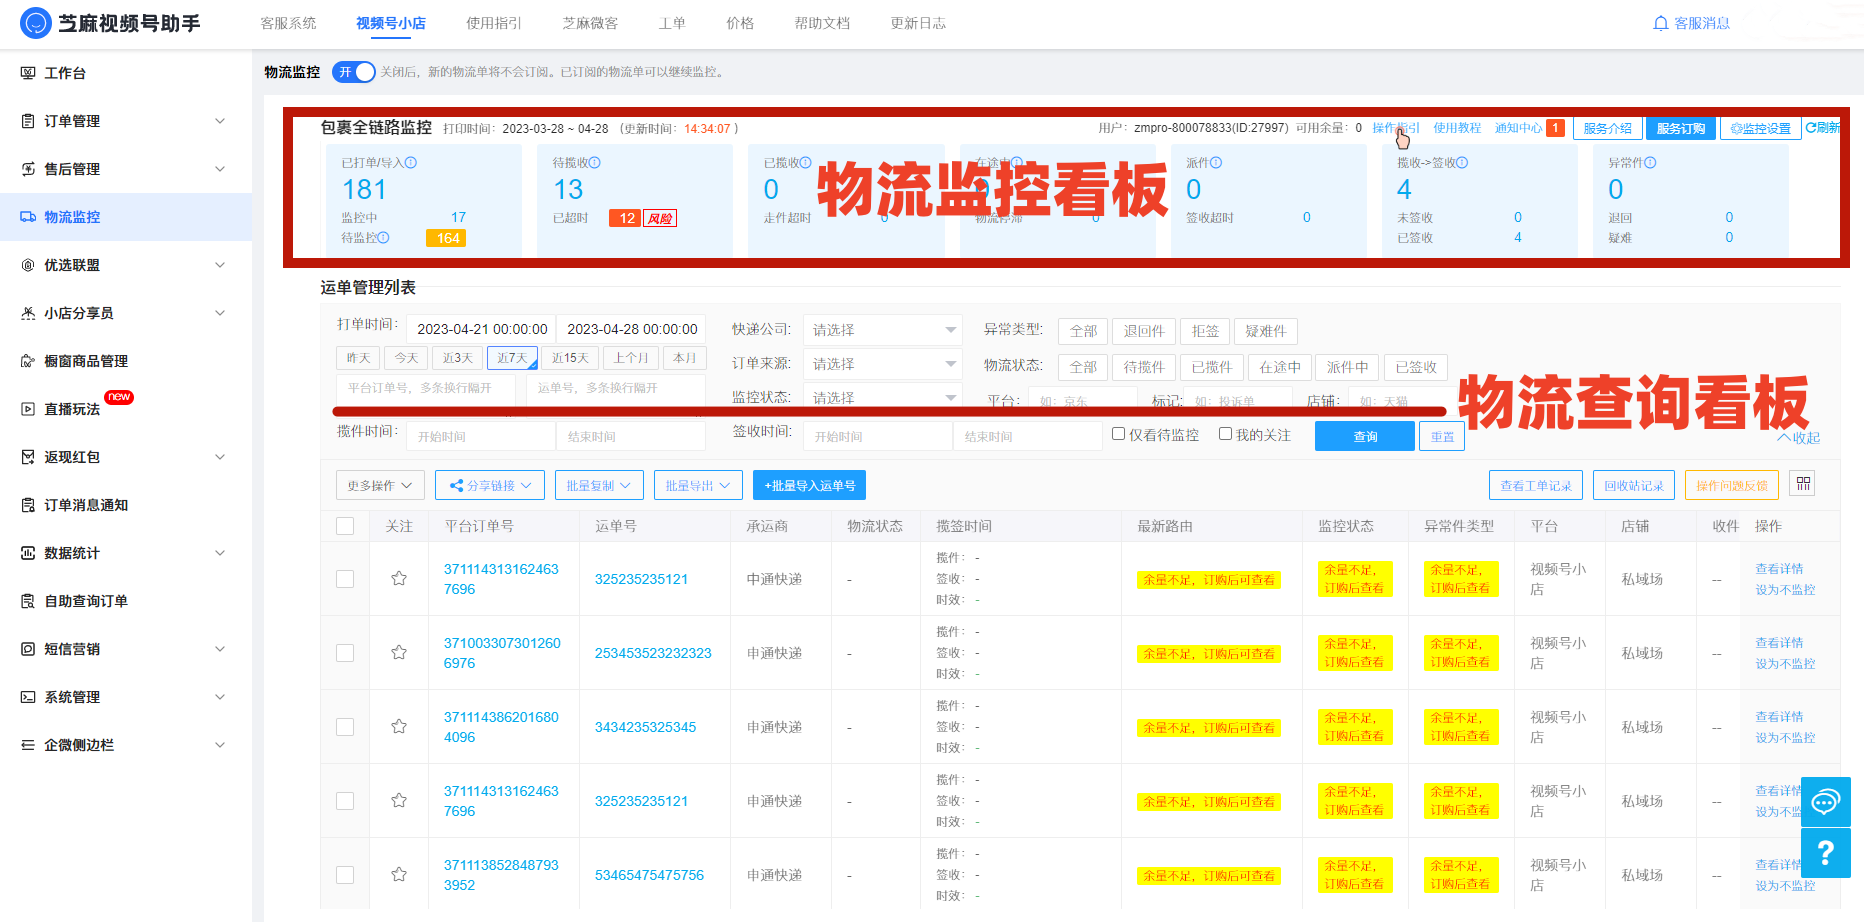The image size is (1864, 922).
Task: Click the 橱窗商品管理 sidebar icon
Action: tap(28, 361)
